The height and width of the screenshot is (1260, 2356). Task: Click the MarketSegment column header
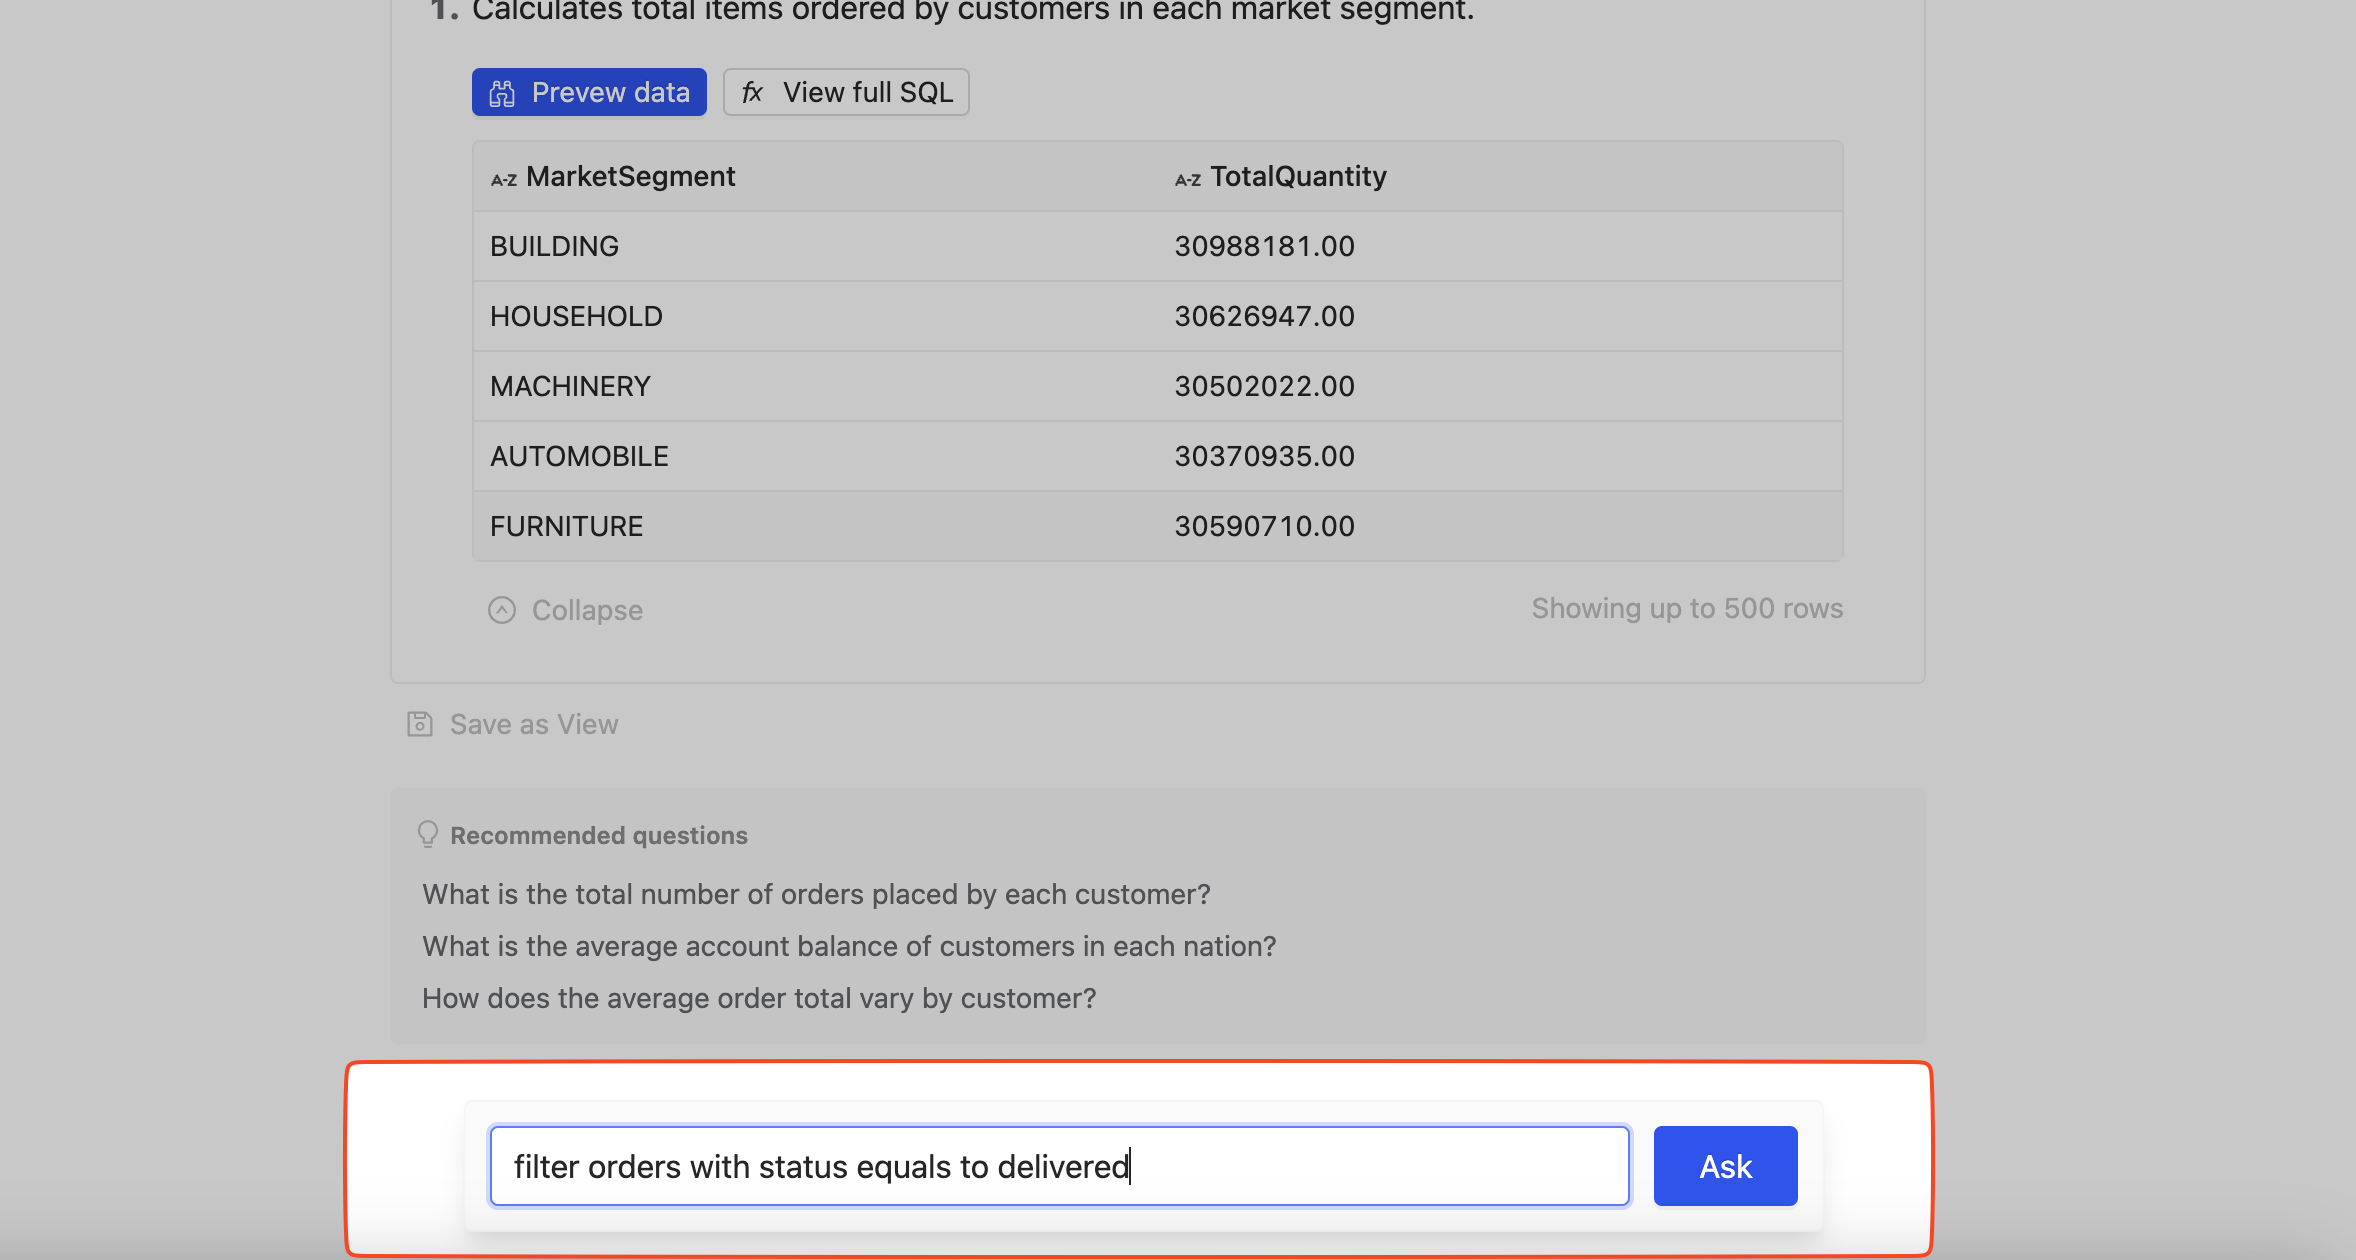coord(630,176)
